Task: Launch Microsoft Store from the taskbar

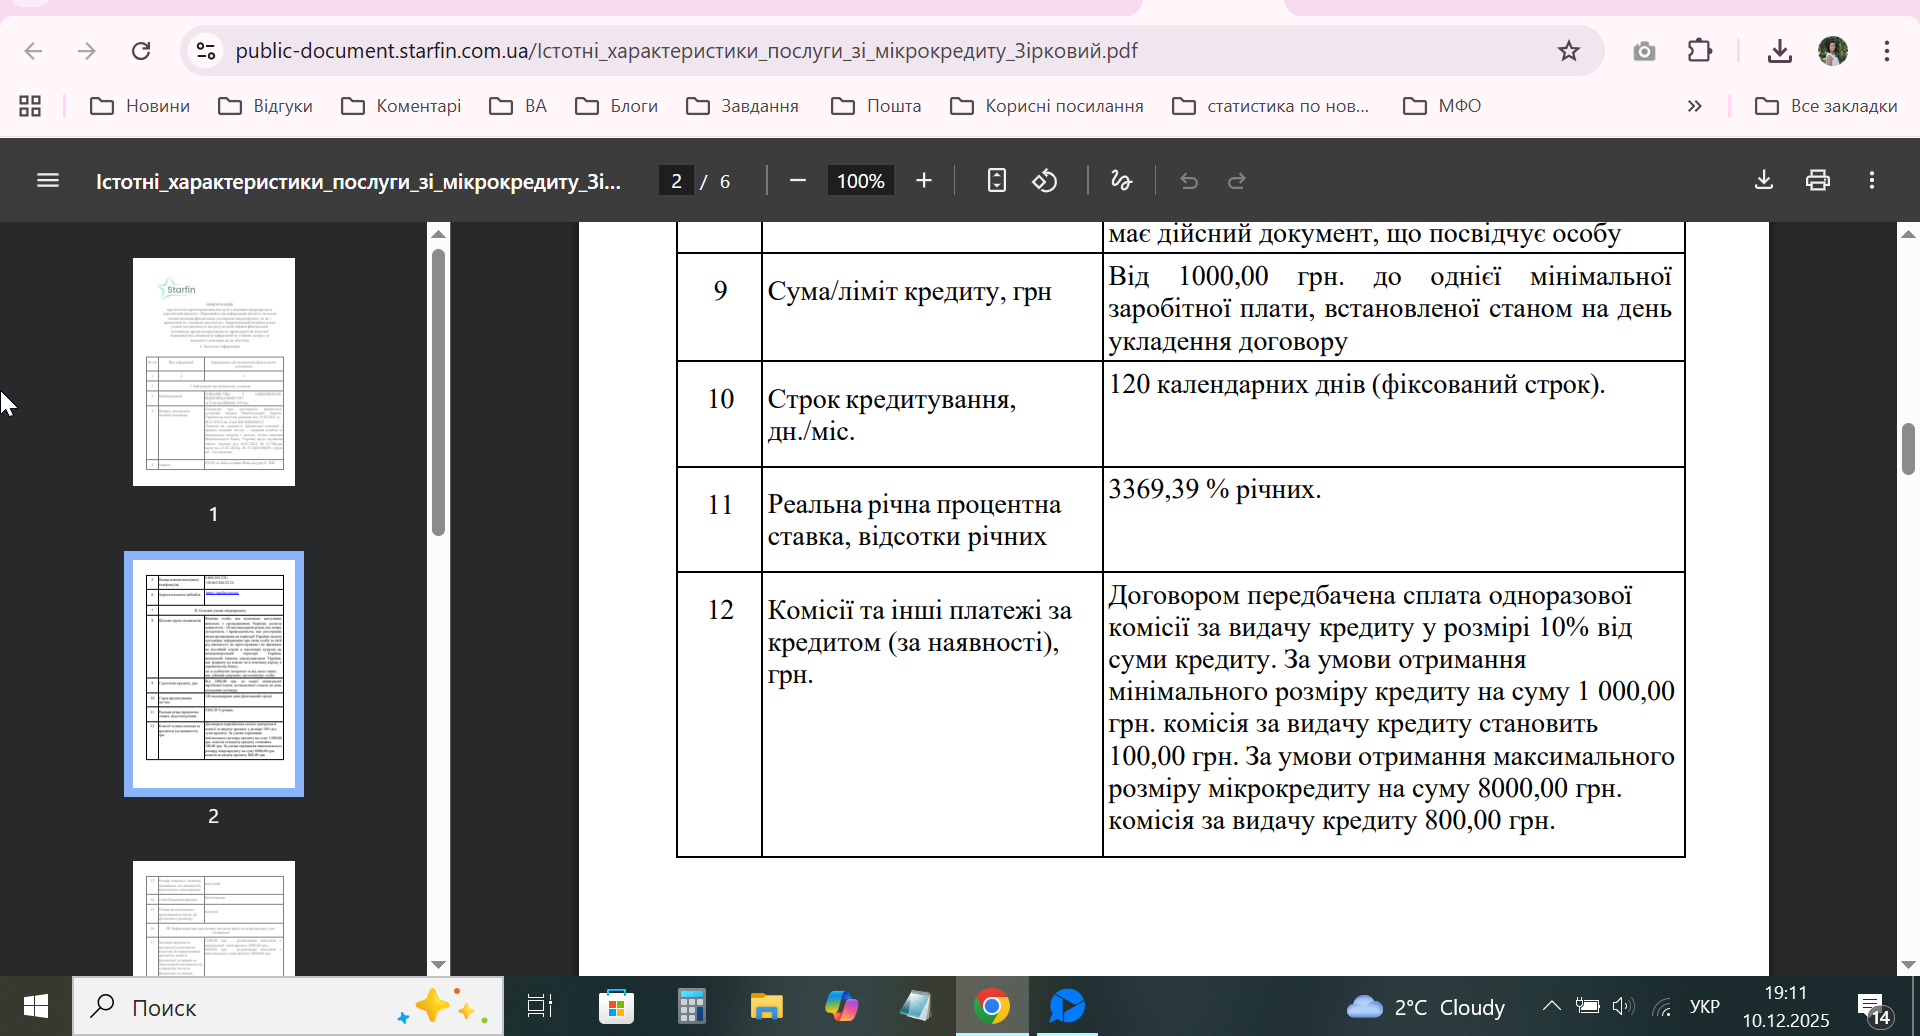Action: 616,1006
